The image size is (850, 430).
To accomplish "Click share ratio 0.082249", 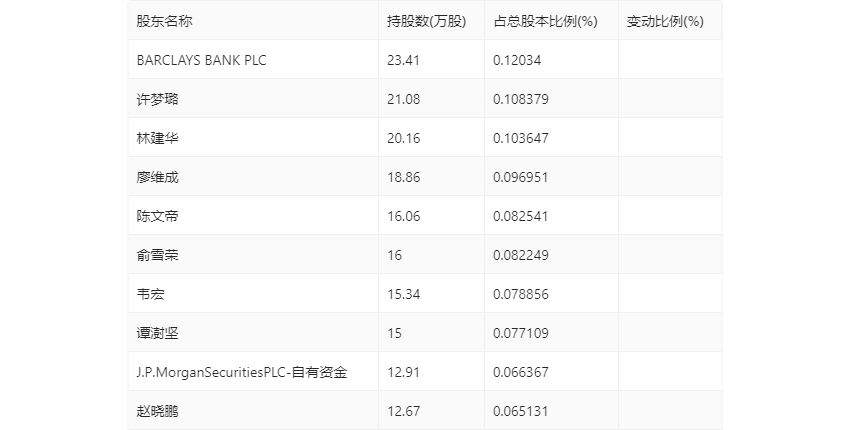I will [521, 255].
